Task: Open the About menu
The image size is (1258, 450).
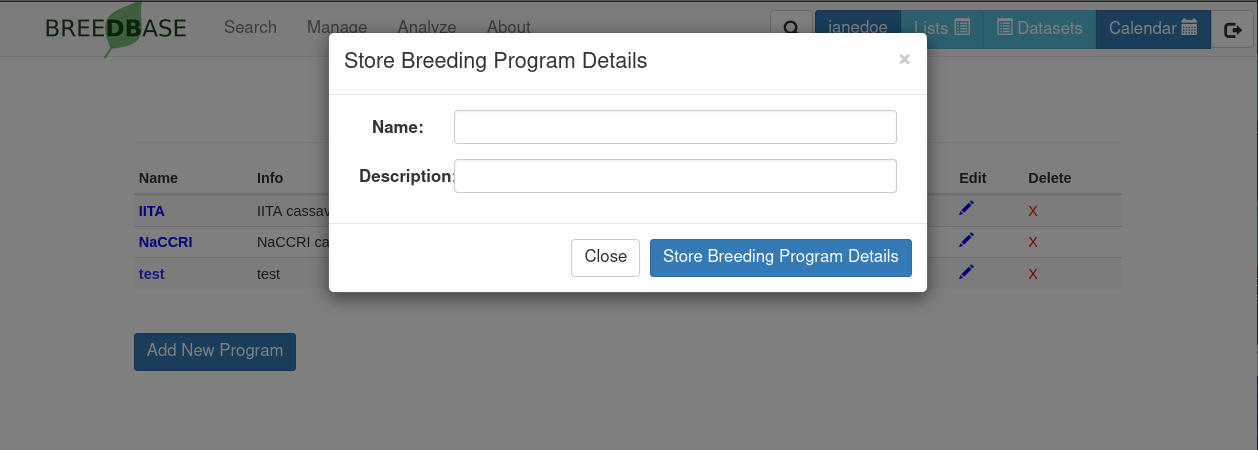Action: (509, 28)
